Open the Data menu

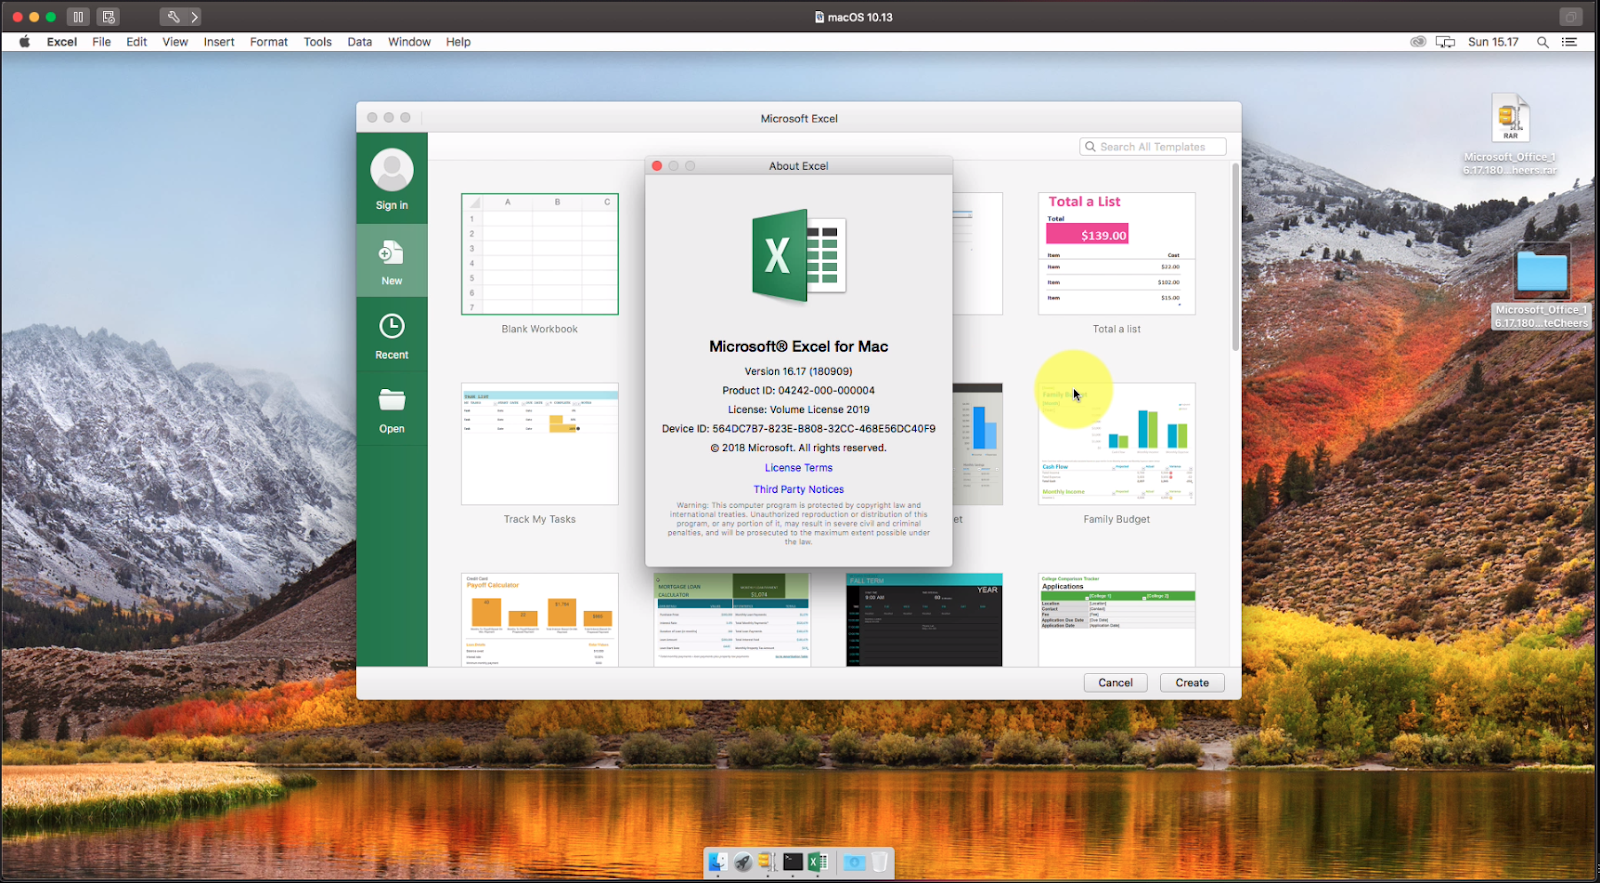click(x=360, y=42)
